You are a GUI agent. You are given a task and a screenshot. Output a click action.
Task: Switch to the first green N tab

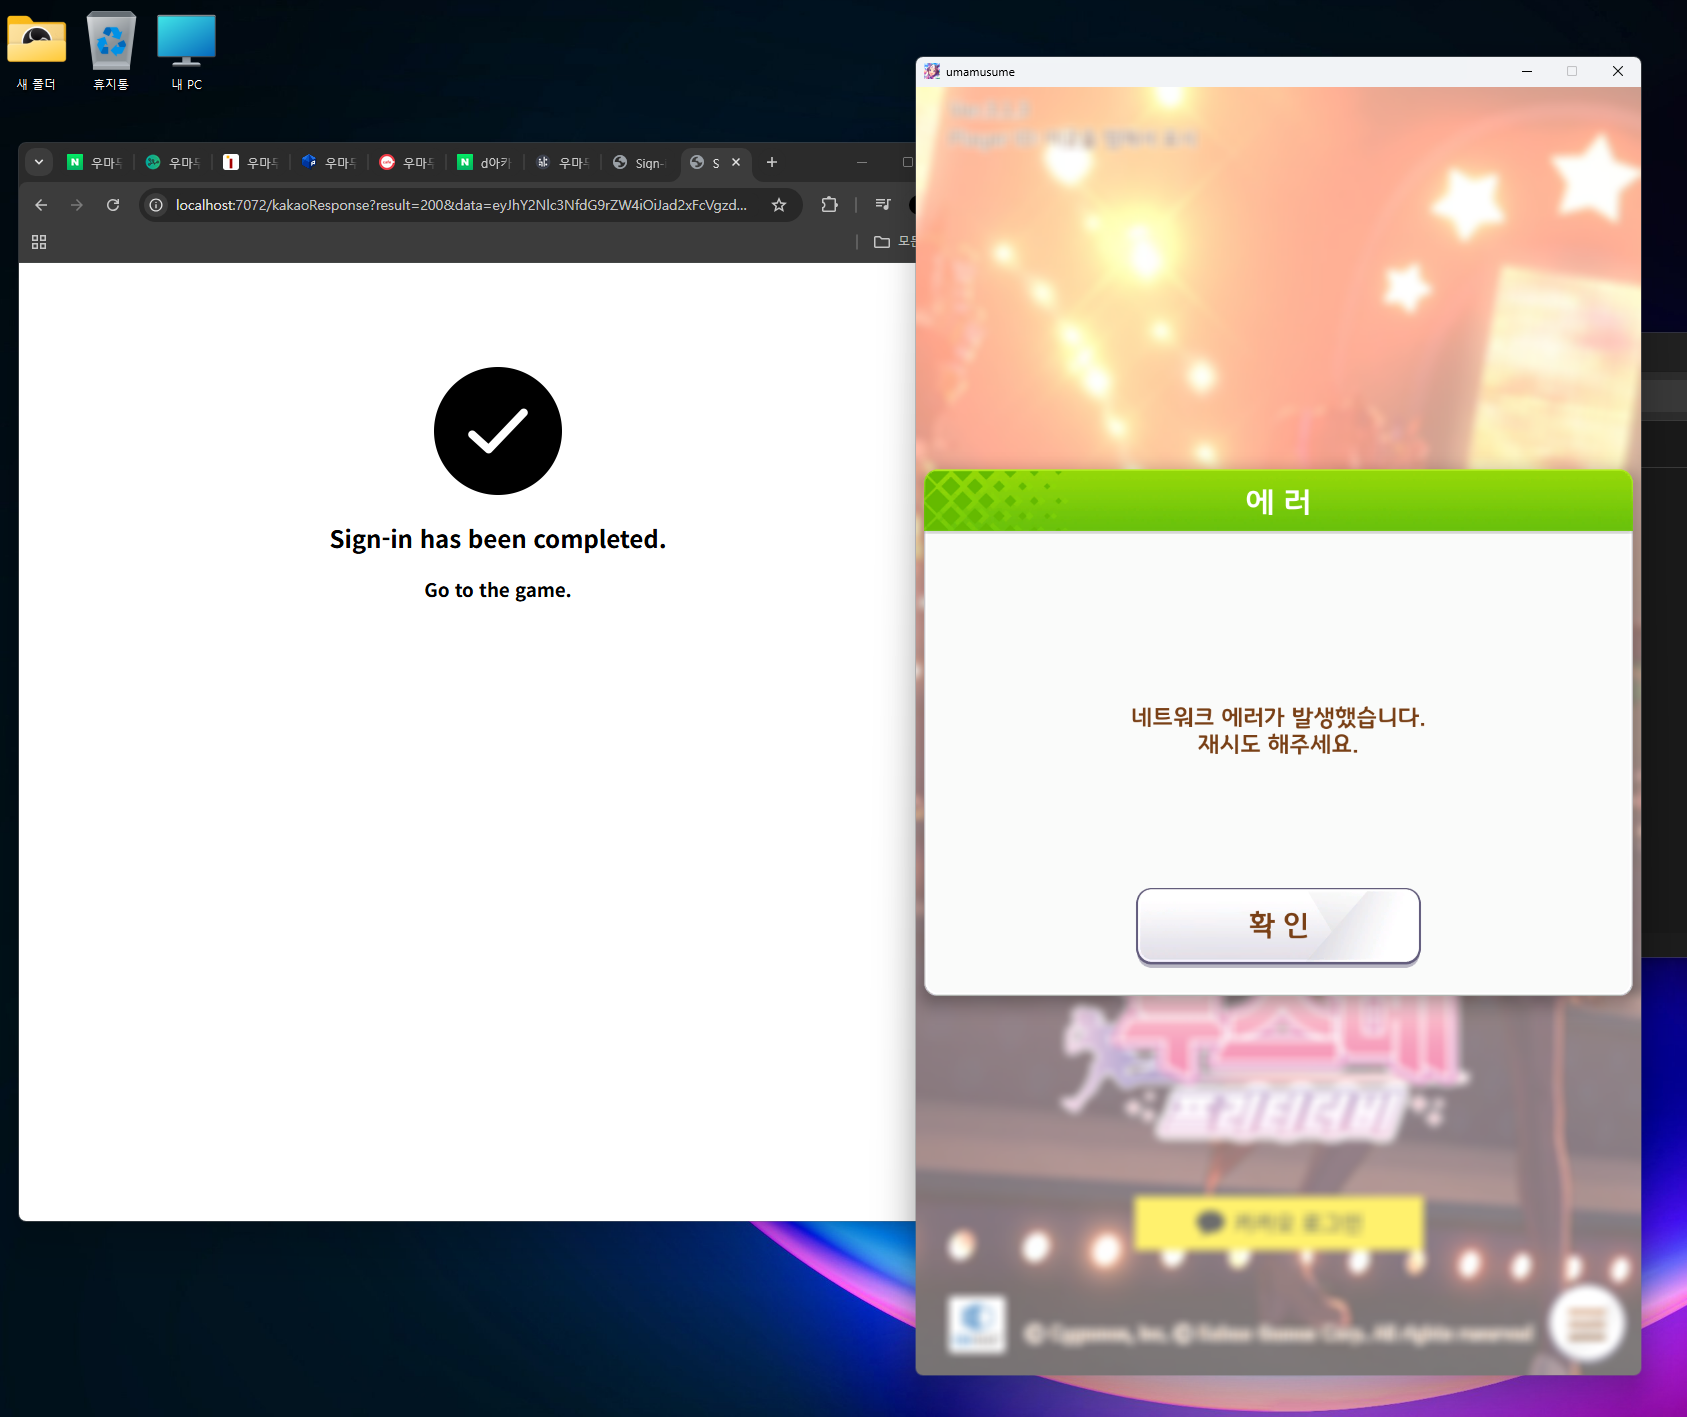pyautogui.click(x=95, y=162)
